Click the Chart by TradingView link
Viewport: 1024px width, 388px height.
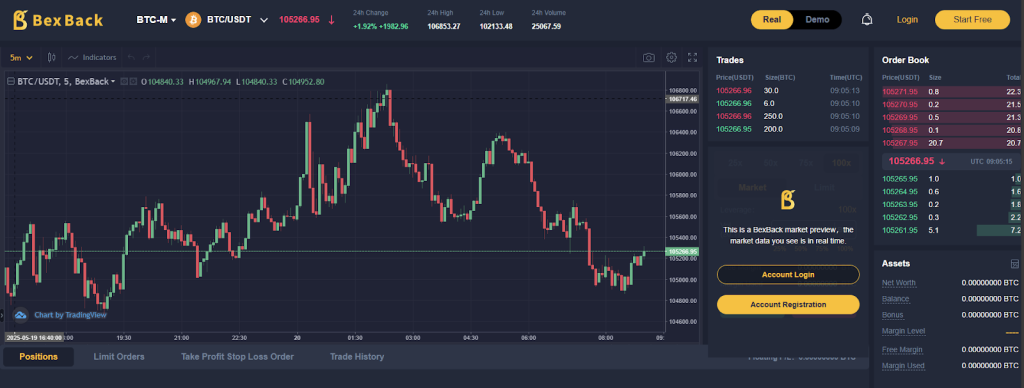point(70,315)
